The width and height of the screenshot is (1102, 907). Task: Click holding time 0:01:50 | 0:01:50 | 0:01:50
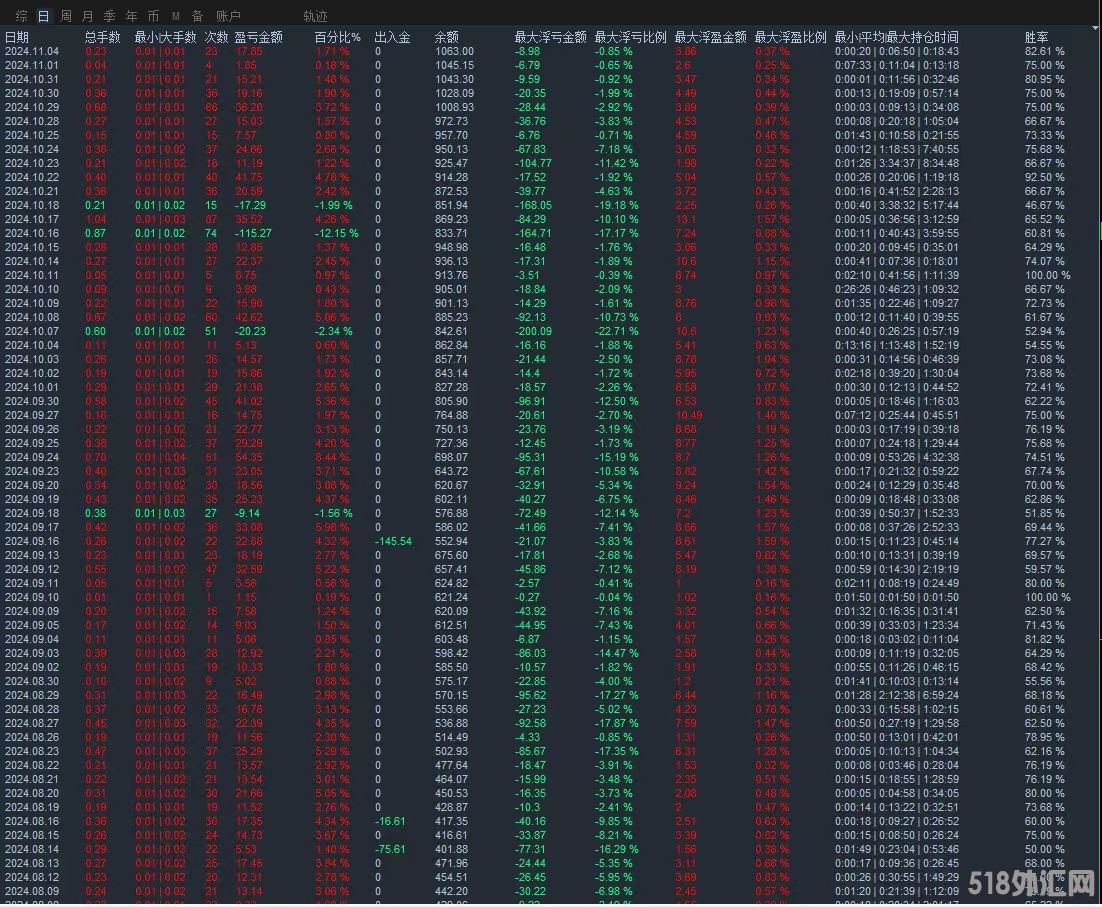897,597
